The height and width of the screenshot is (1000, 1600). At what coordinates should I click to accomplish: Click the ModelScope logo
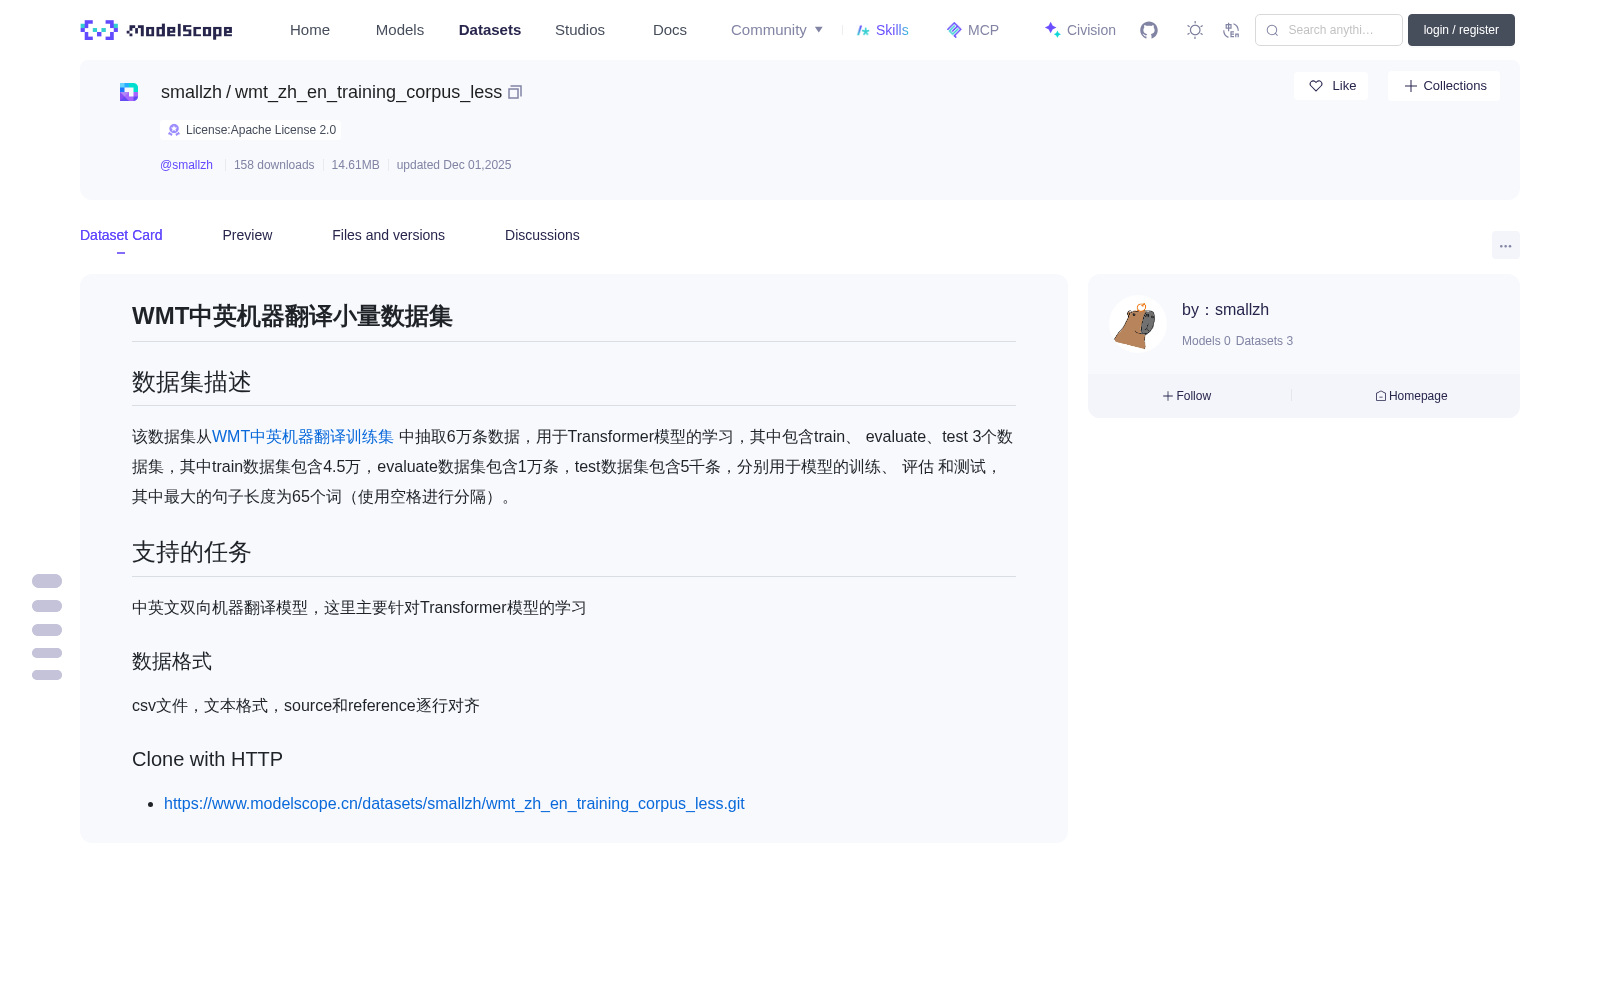[x=157, y=30]
